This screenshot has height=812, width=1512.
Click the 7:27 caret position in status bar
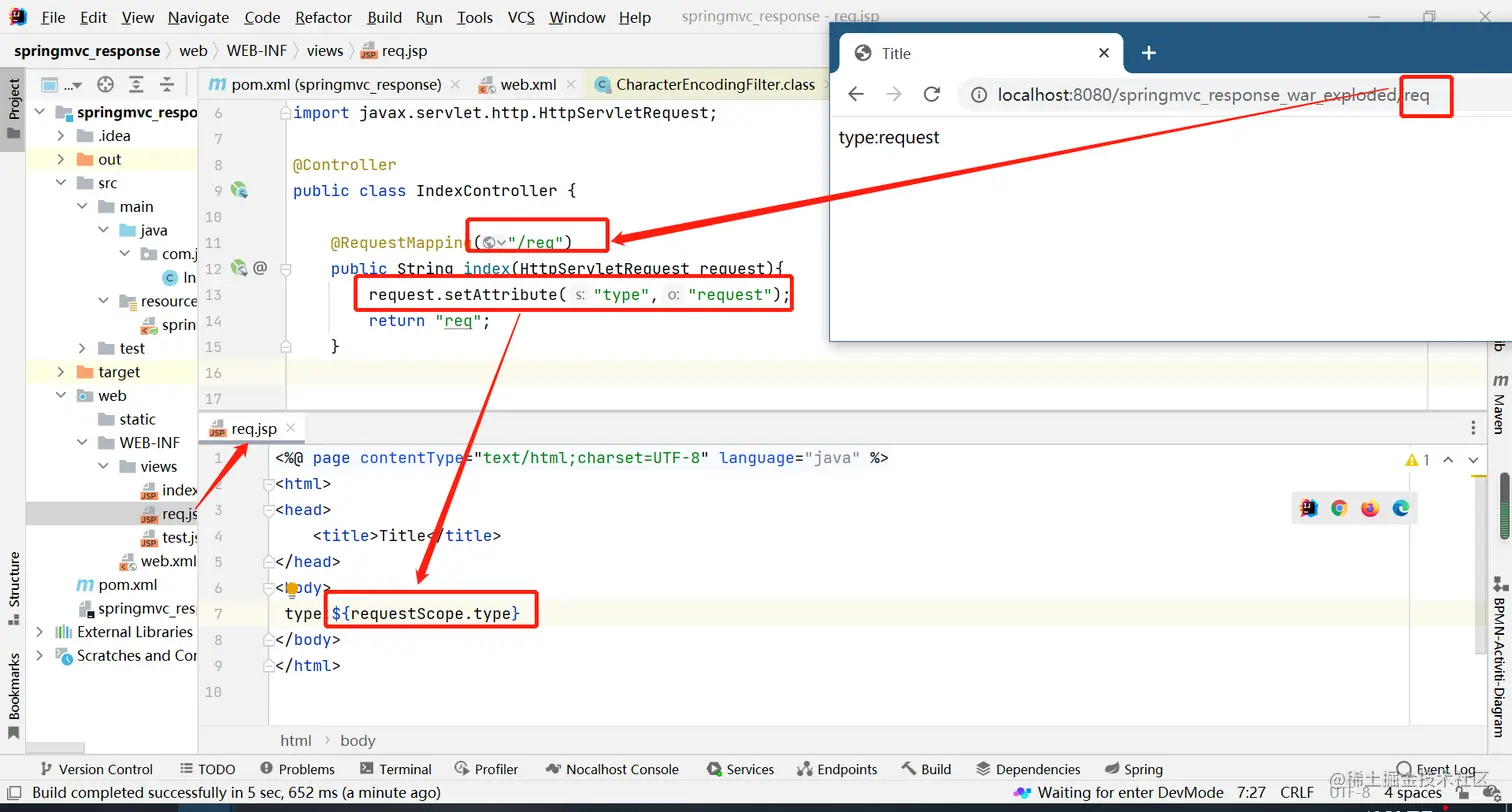1251,793
